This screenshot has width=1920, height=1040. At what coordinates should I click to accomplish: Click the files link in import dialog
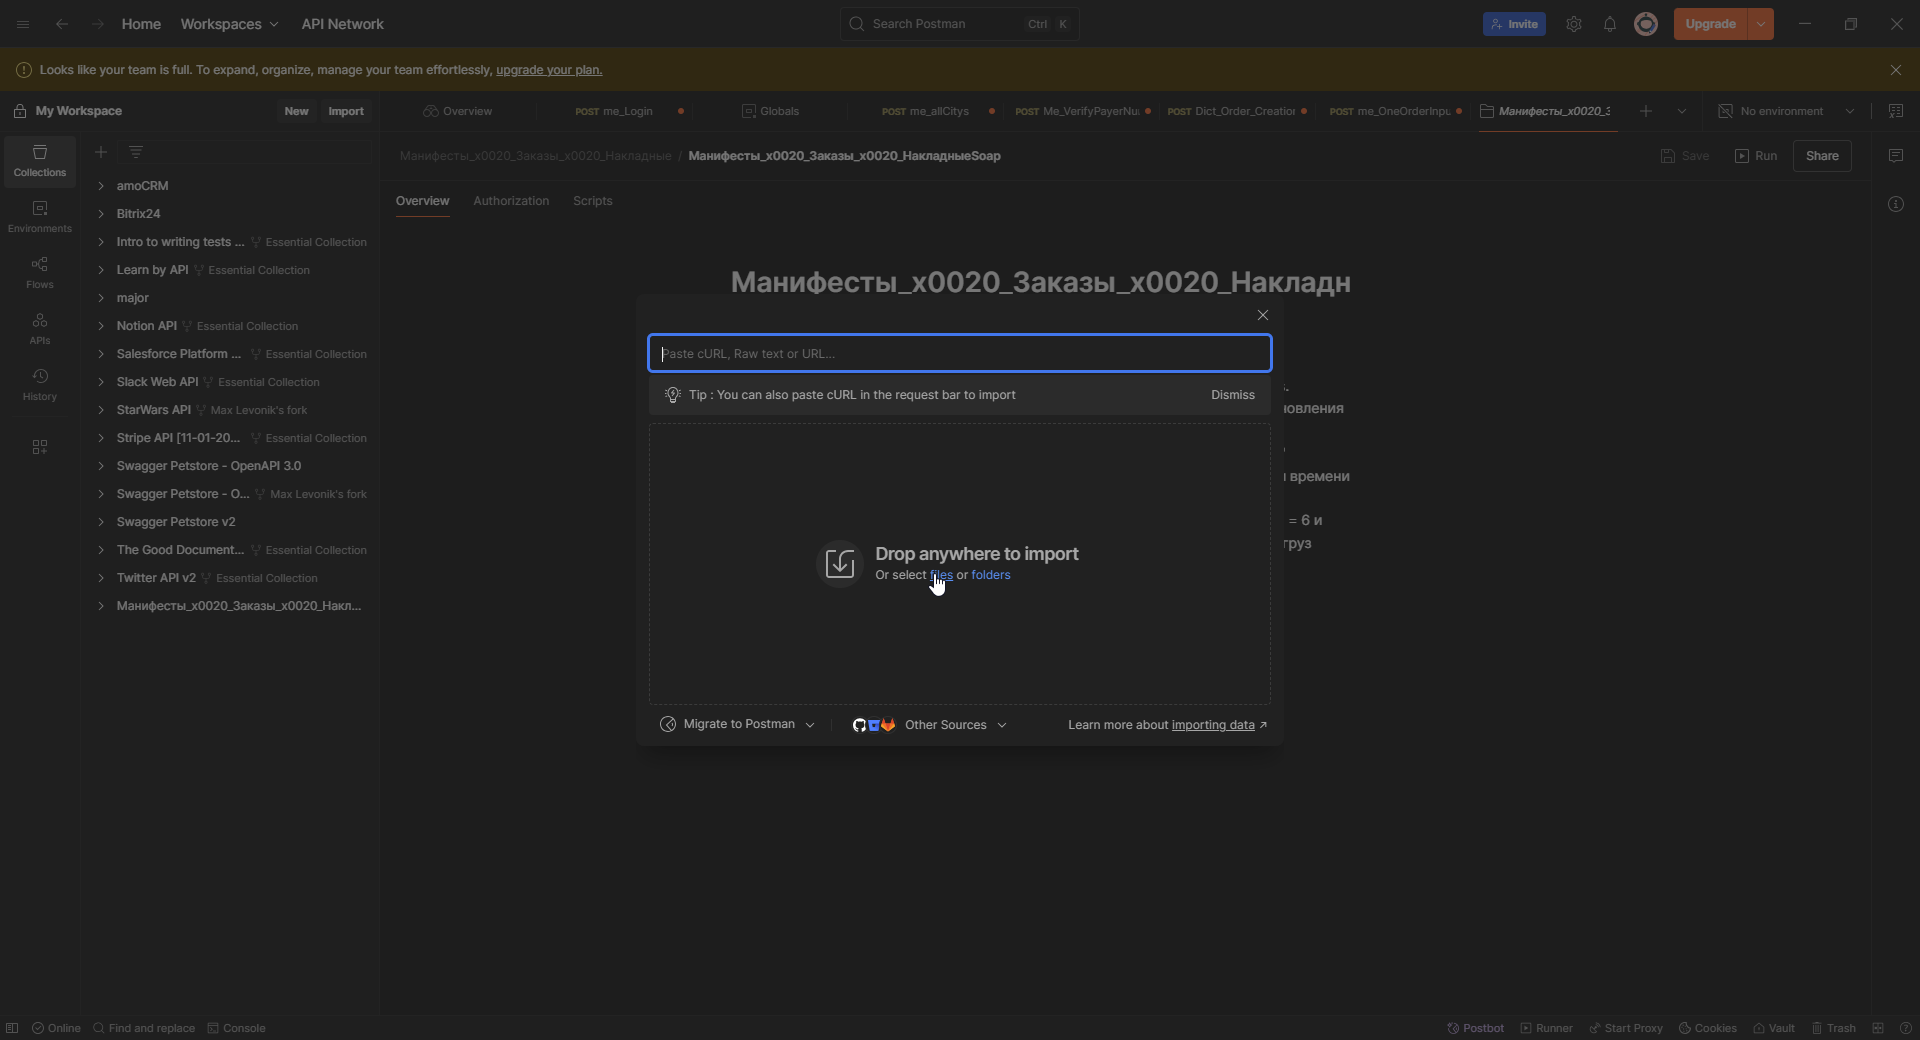tap(941, 575)
